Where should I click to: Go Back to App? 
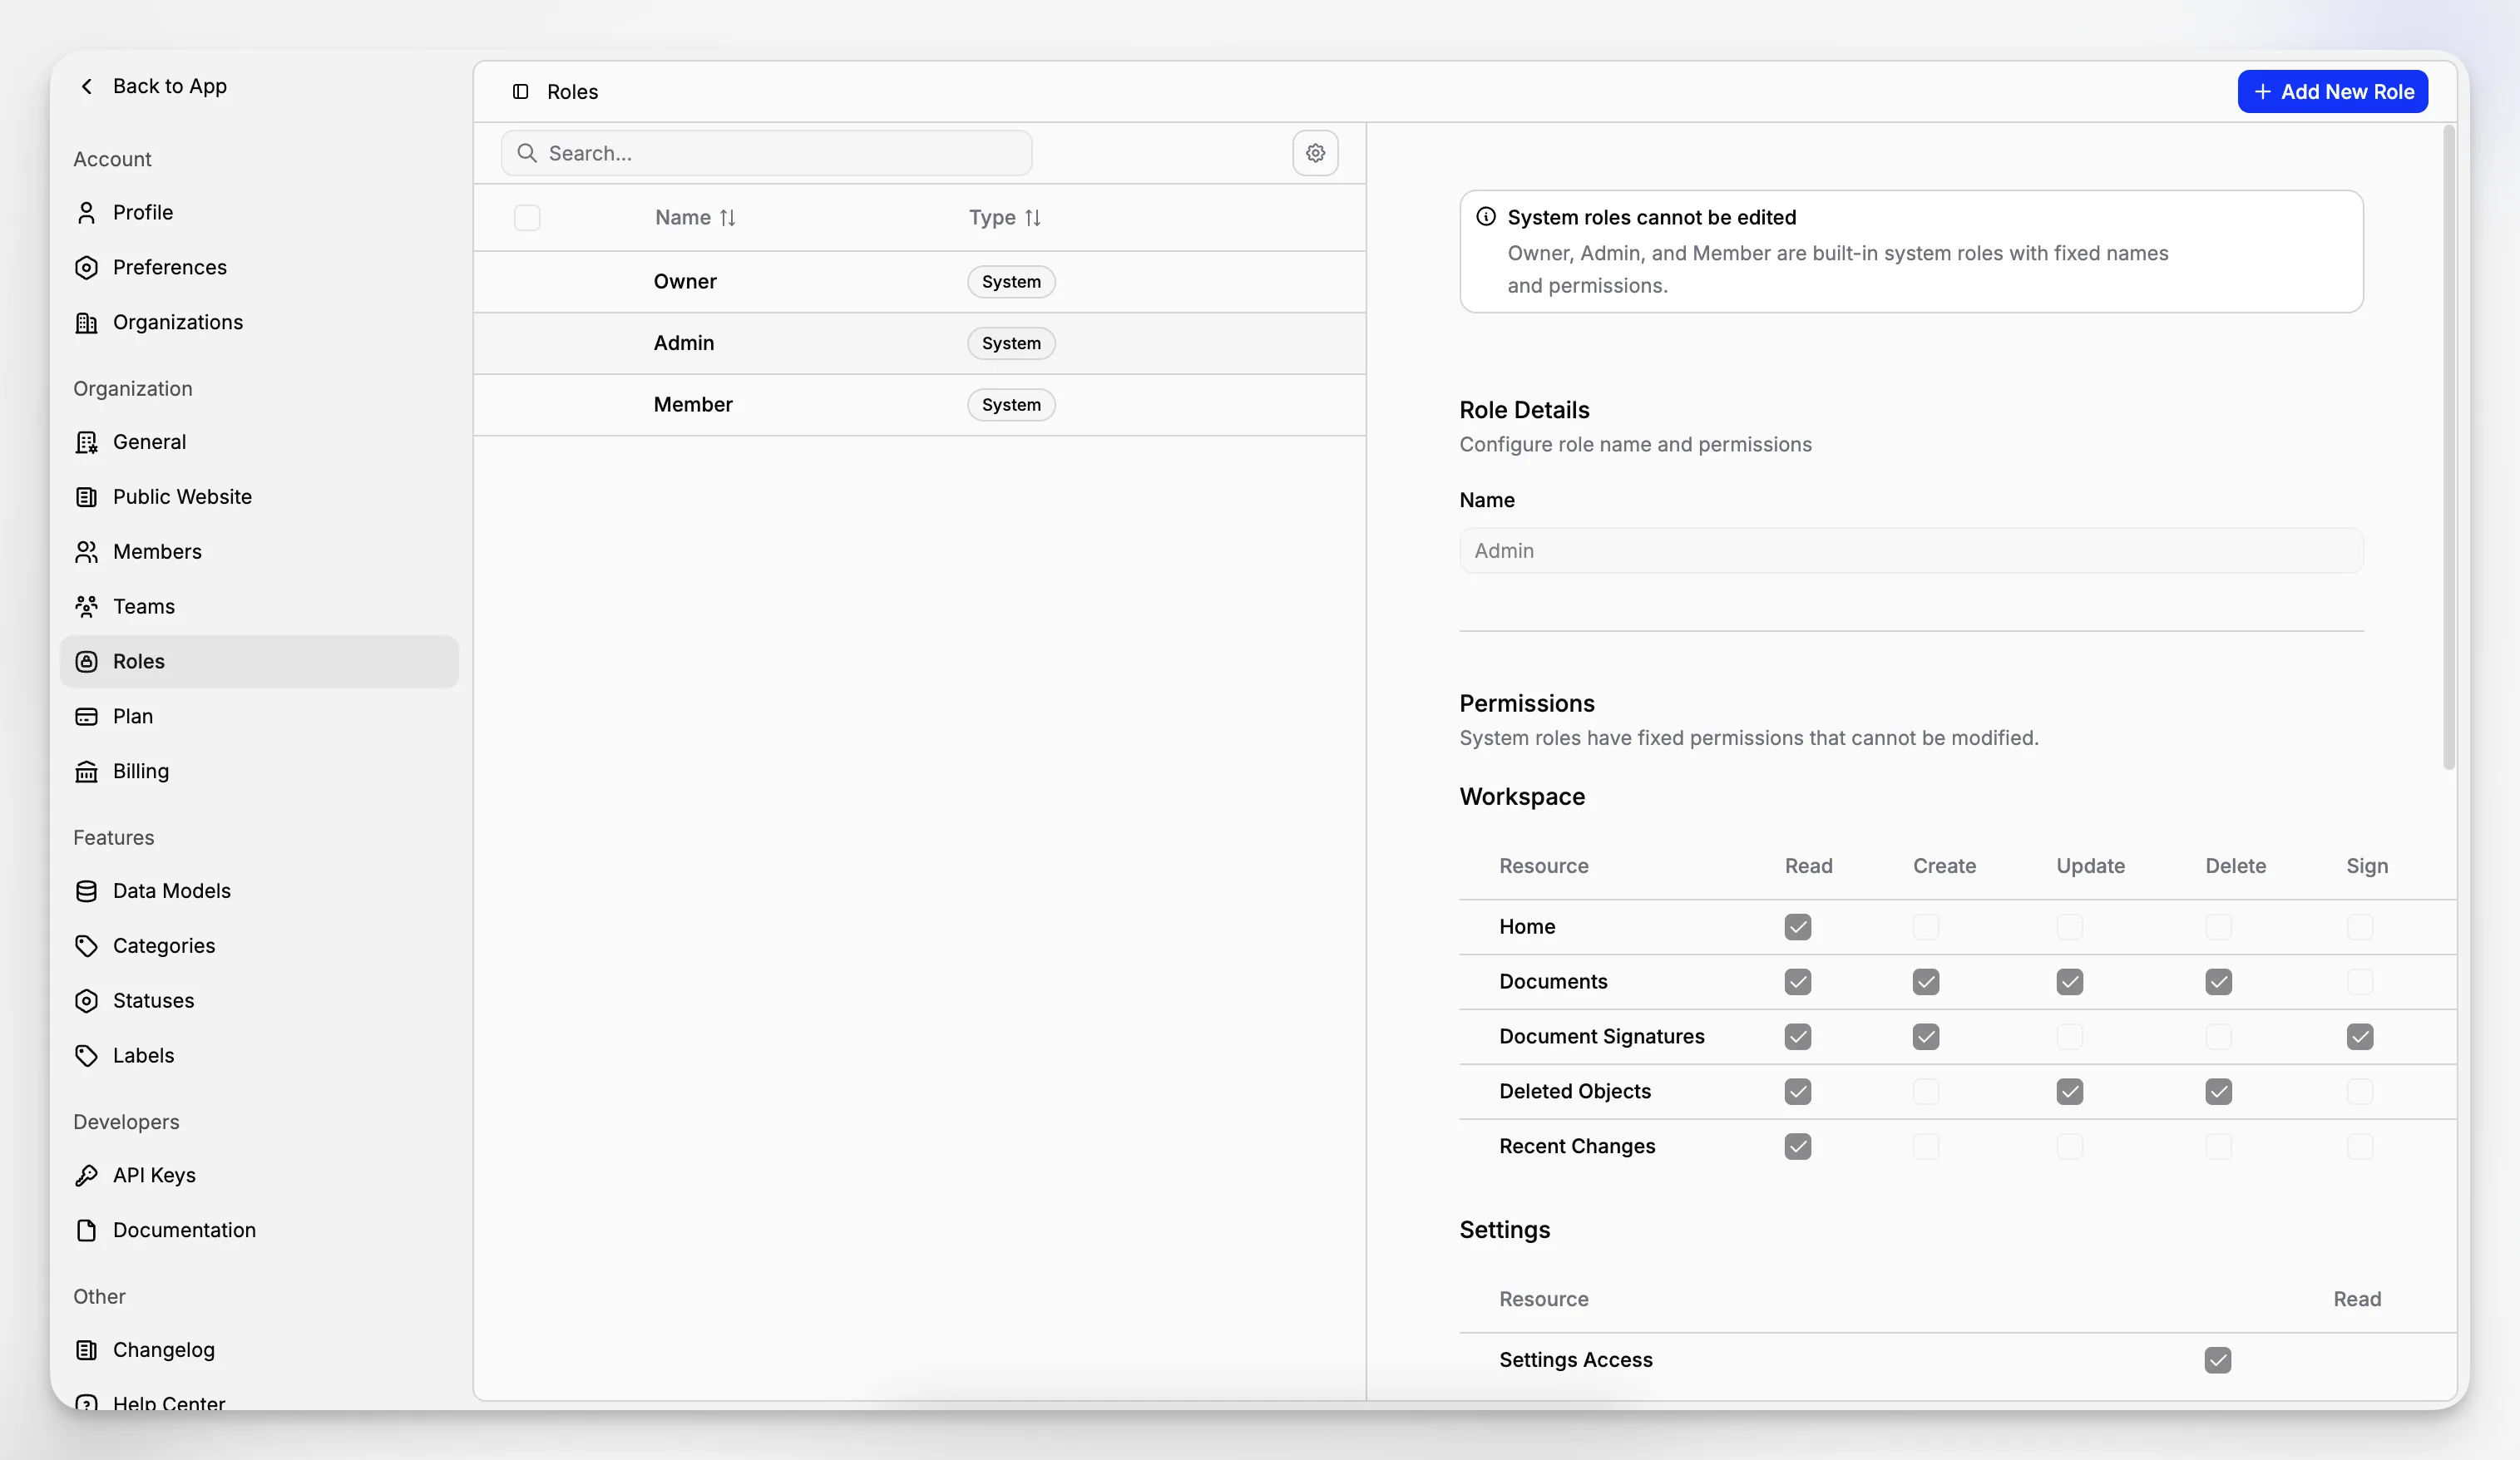[153, 86]
